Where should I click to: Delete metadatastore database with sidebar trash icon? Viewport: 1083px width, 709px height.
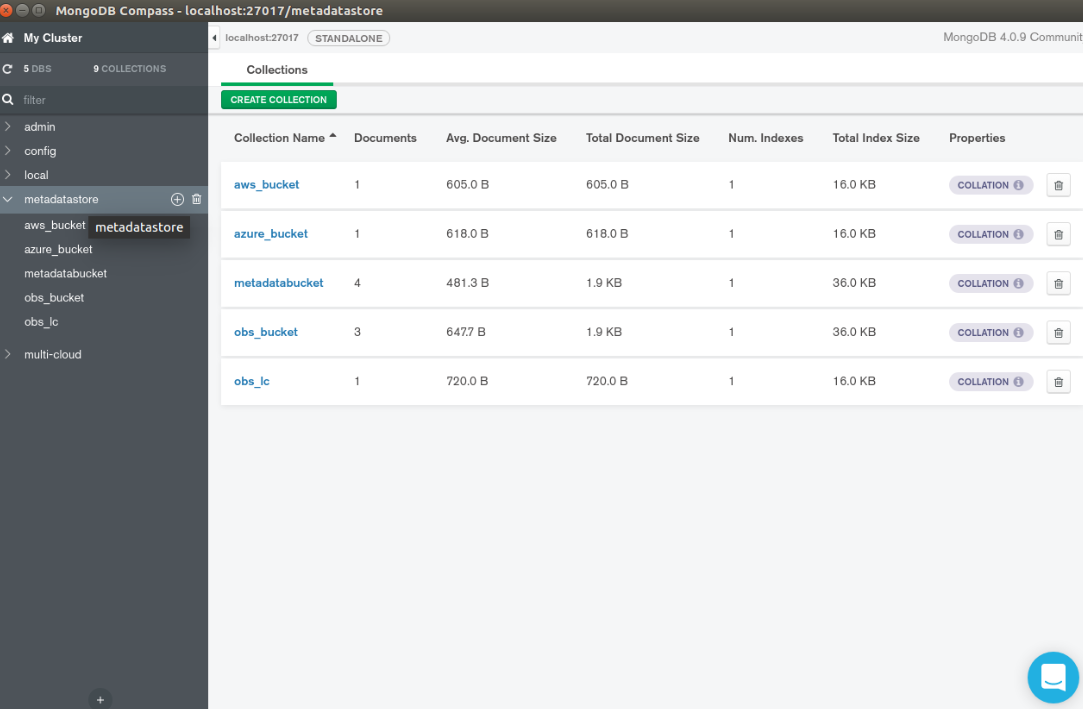click(197, 200)
